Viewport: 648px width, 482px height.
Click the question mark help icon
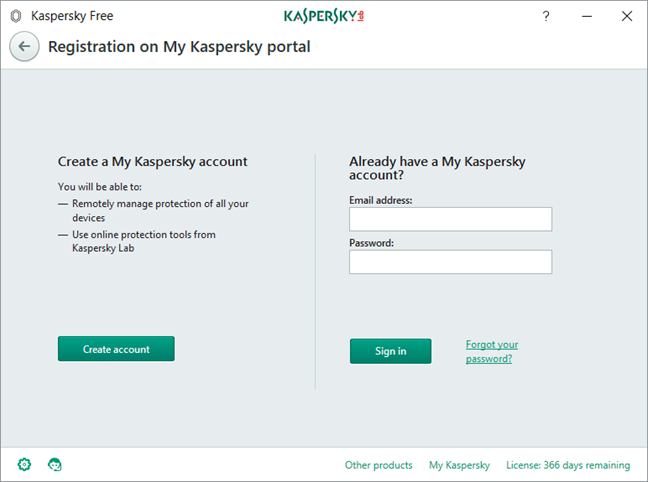point(546,16)
